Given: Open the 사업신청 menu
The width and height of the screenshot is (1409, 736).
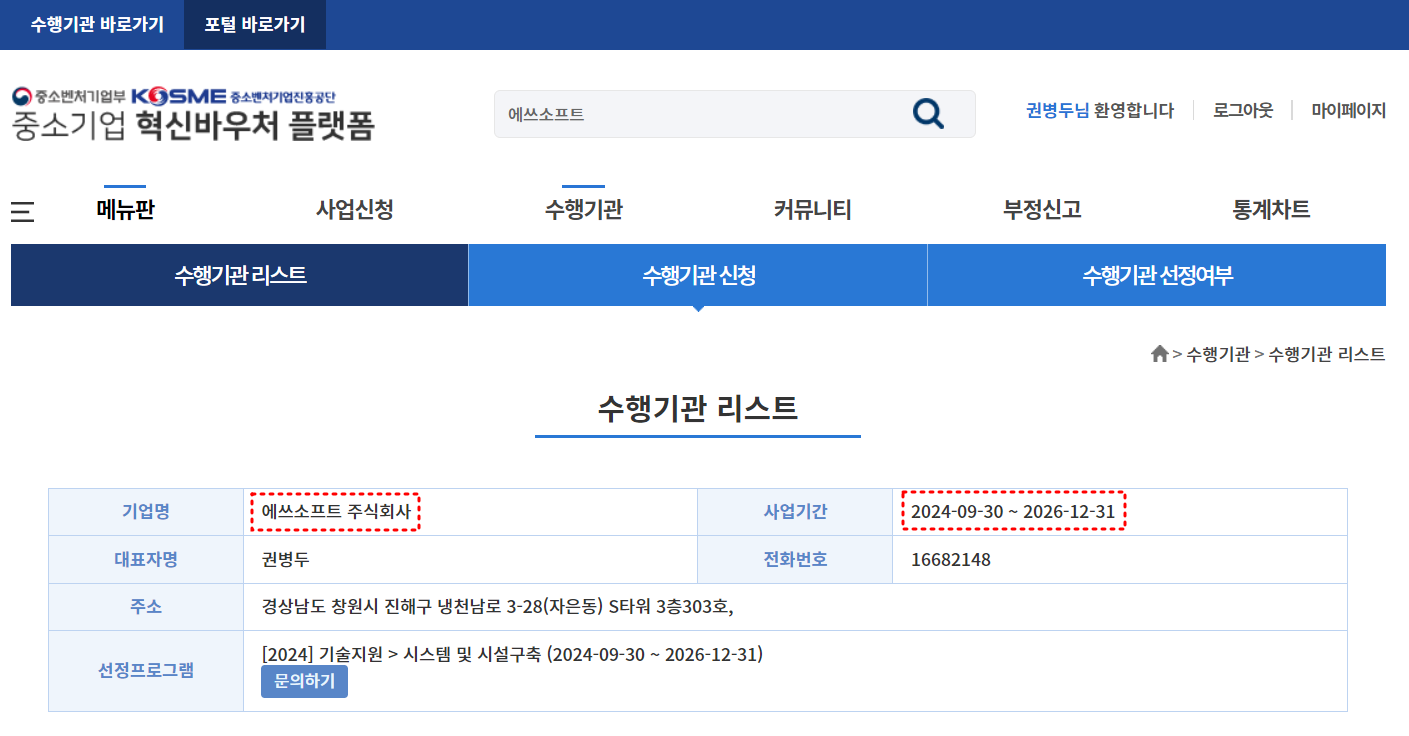Looking at the screenshot, I should click(355, 210).
